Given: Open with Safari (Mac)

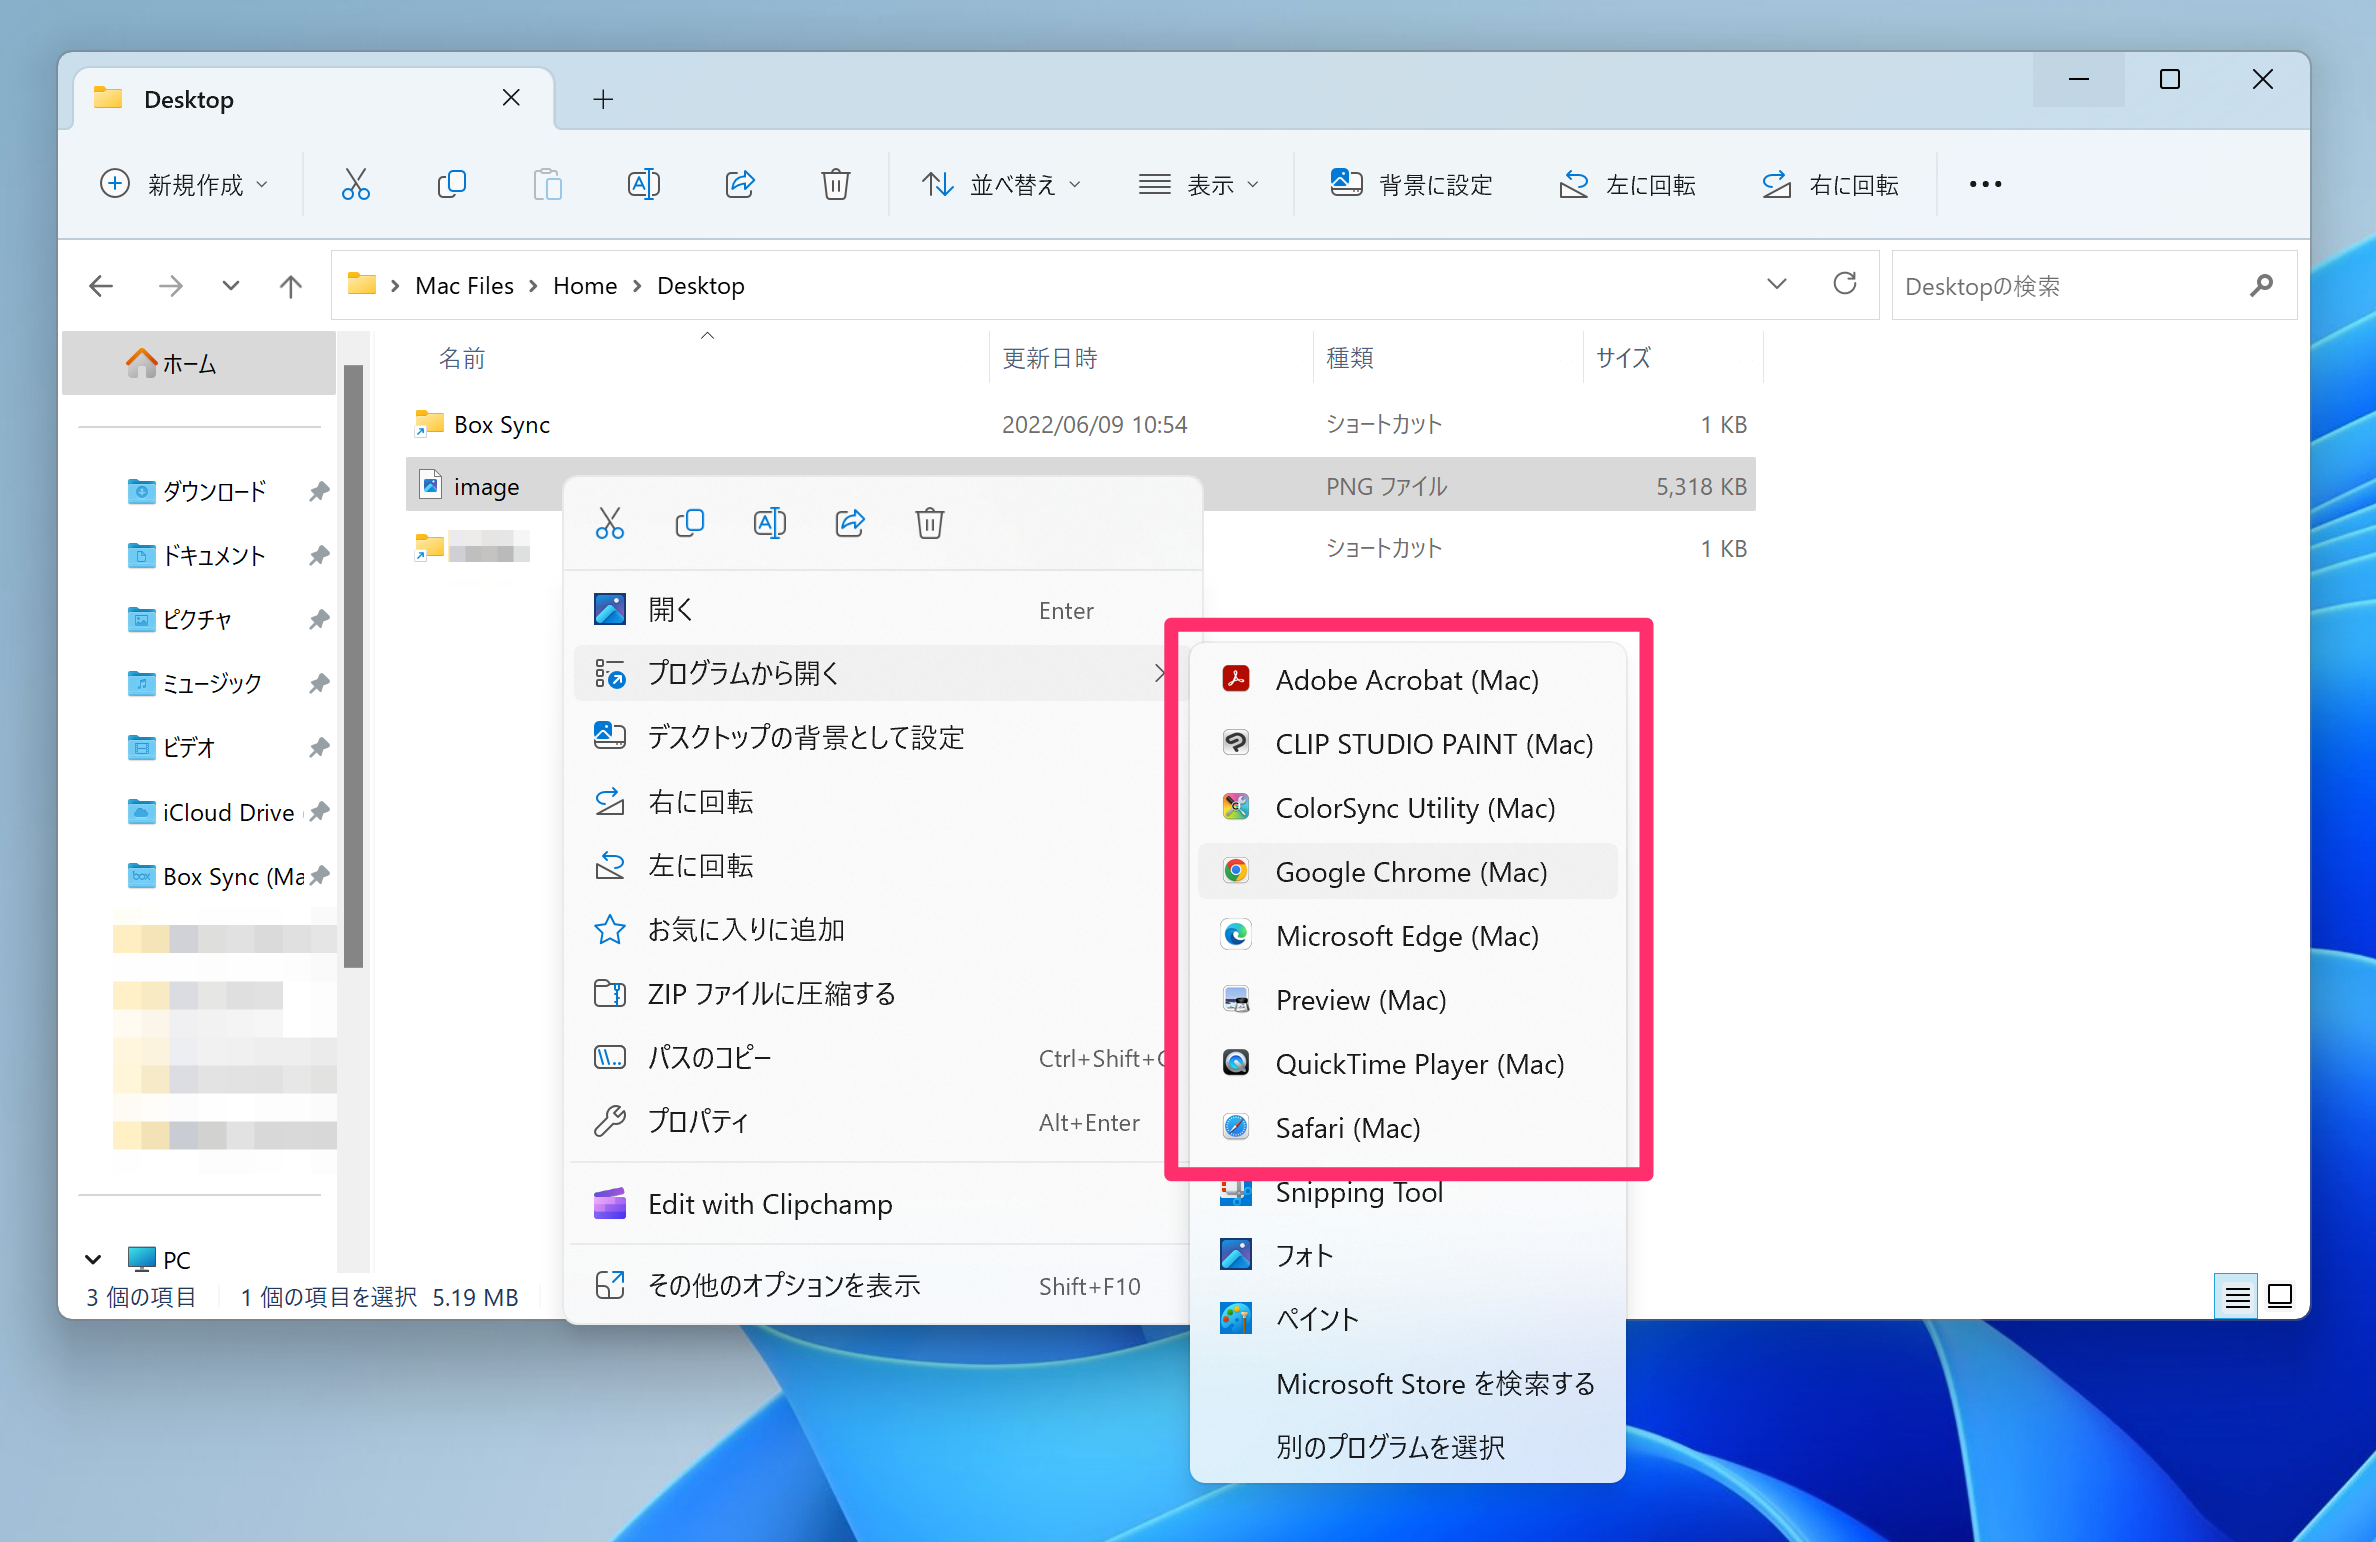Looking at the screenshot, I should 1408,1127.
